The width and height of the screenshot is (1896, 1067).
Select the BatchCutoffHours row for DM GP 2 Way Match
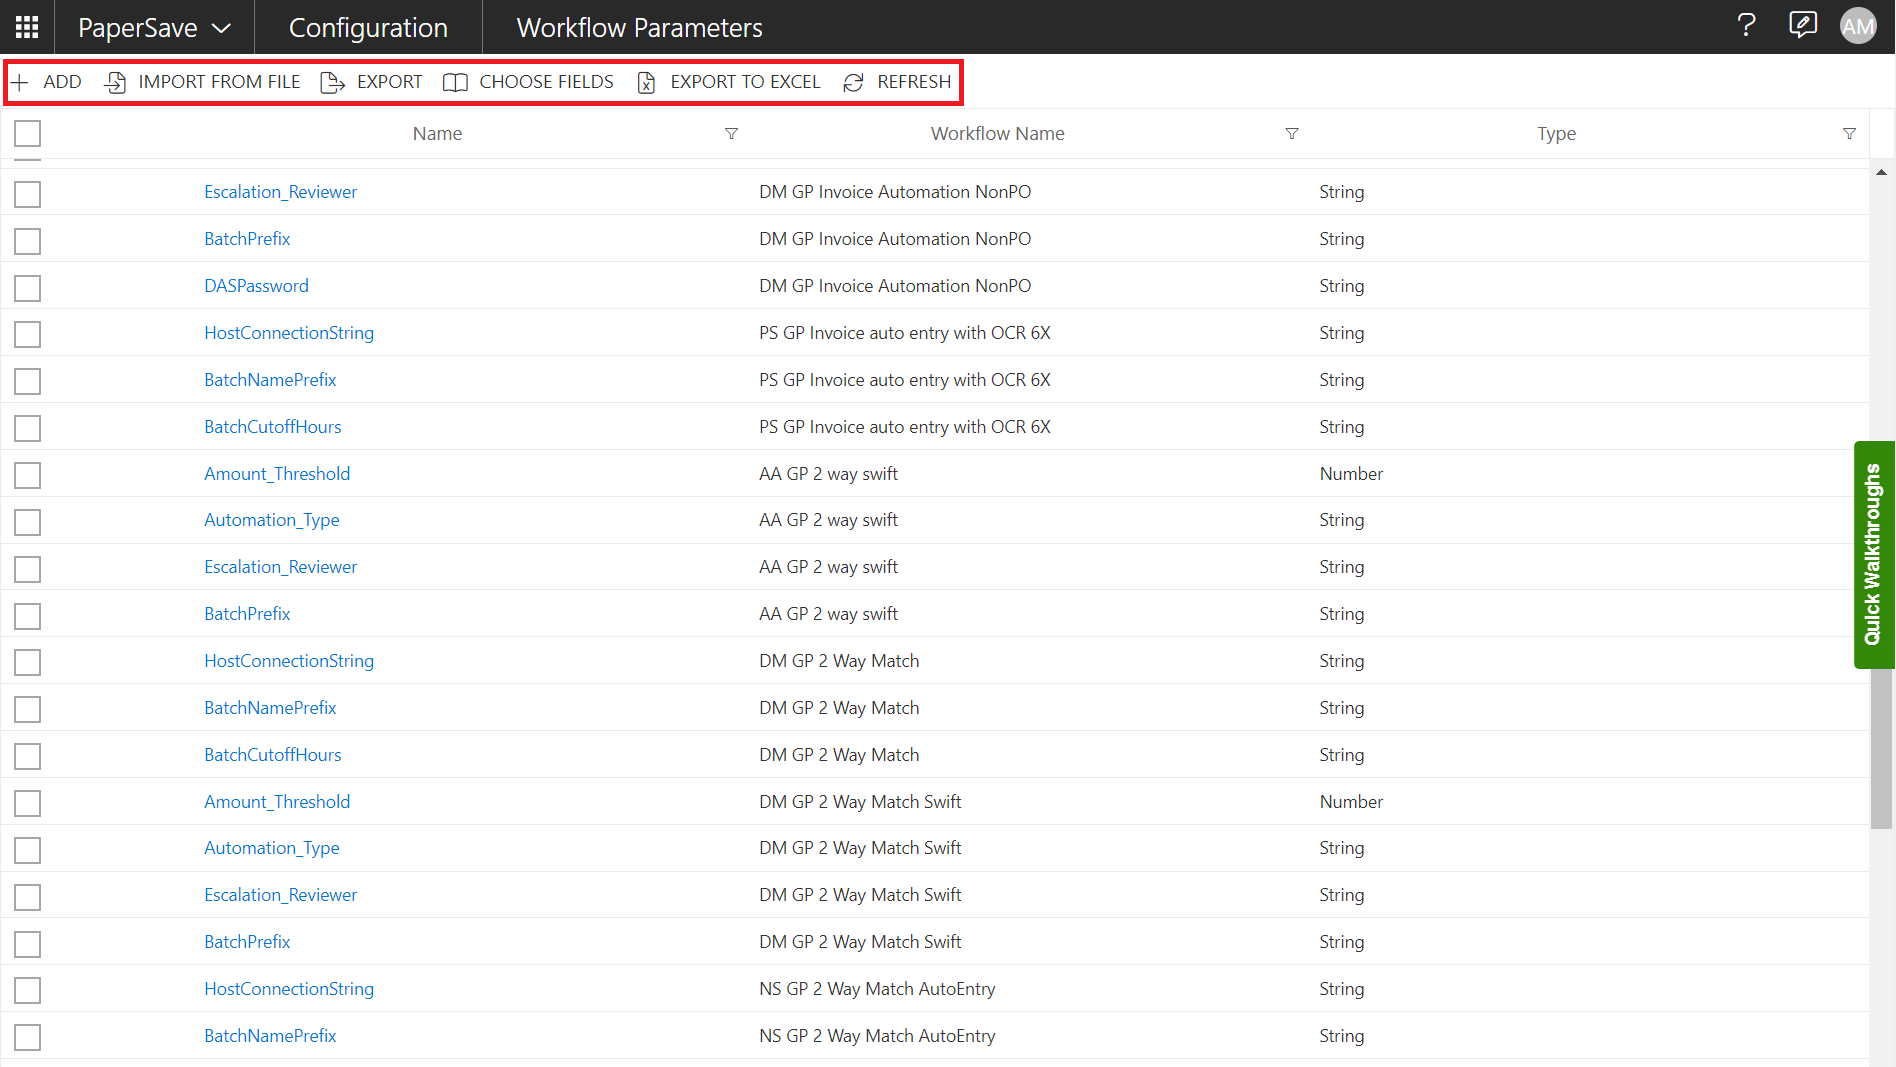28,756
